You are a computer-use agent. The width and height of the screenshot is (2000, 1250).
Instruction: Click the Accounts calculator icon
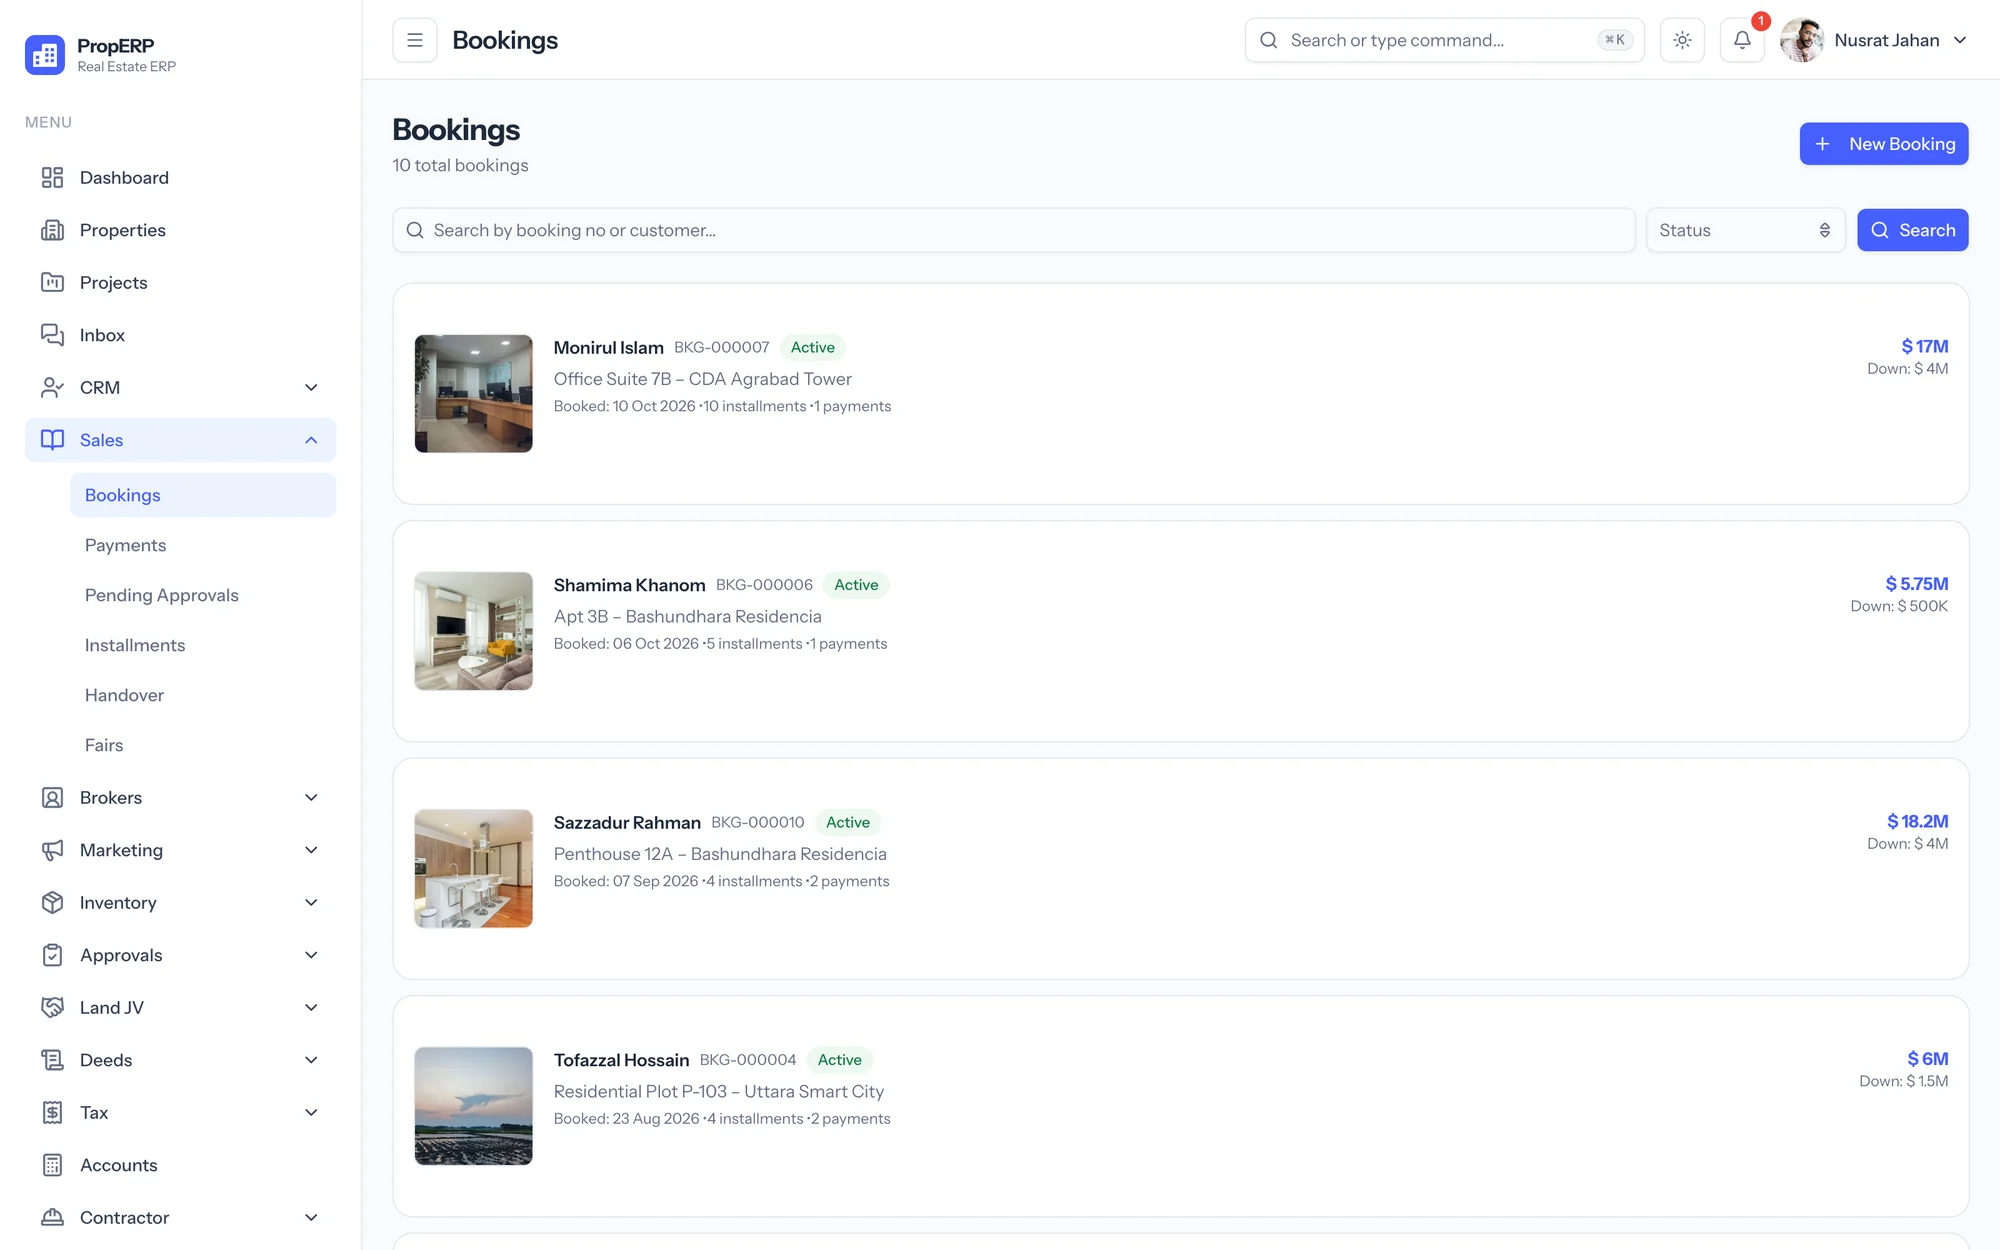point(52,1165)
